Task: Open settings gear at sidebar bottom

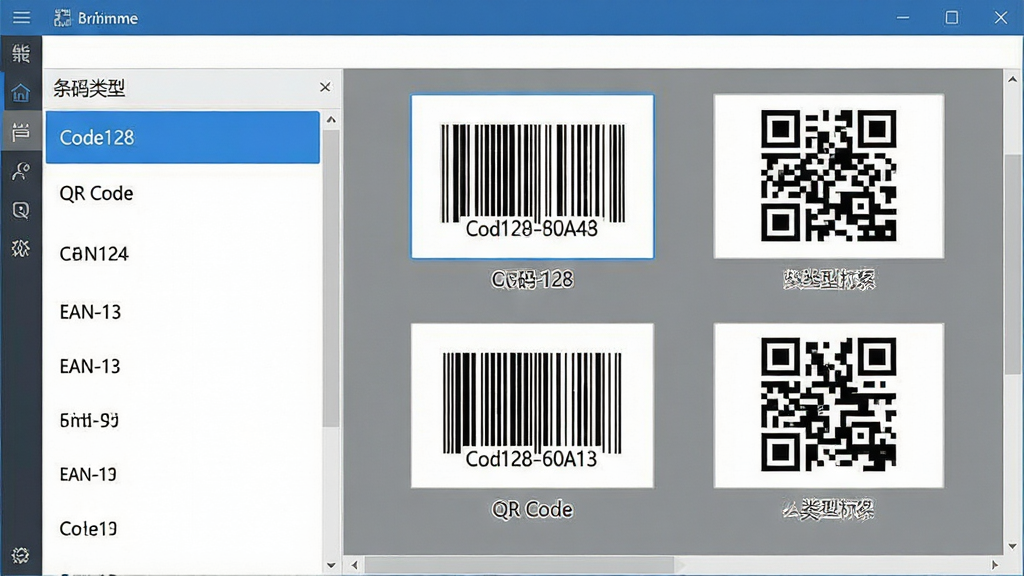Action: pyautogui.click(x=21, y=555)
